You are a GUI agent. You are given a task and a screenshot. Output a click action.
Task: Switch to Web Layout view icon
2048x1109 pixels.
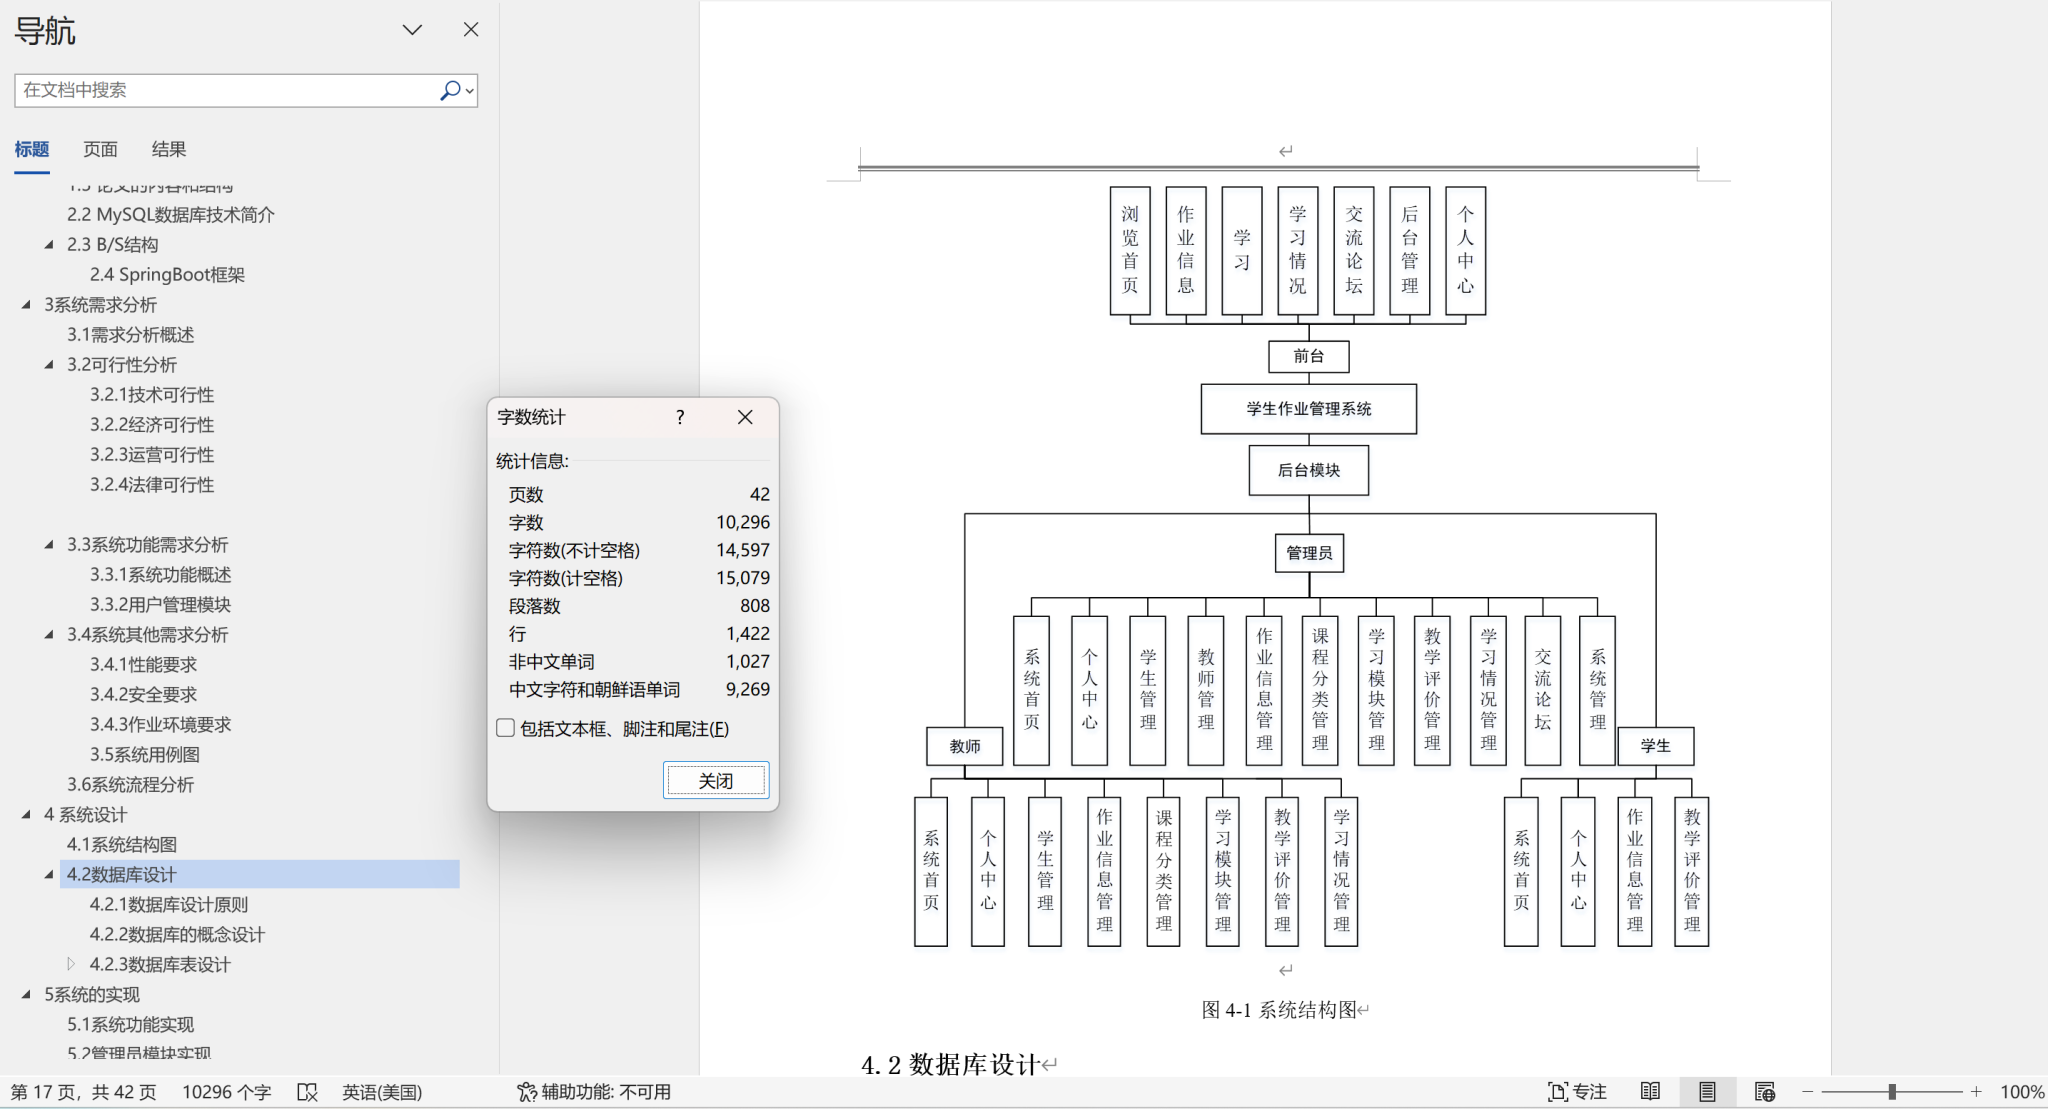(1764, 1092)
